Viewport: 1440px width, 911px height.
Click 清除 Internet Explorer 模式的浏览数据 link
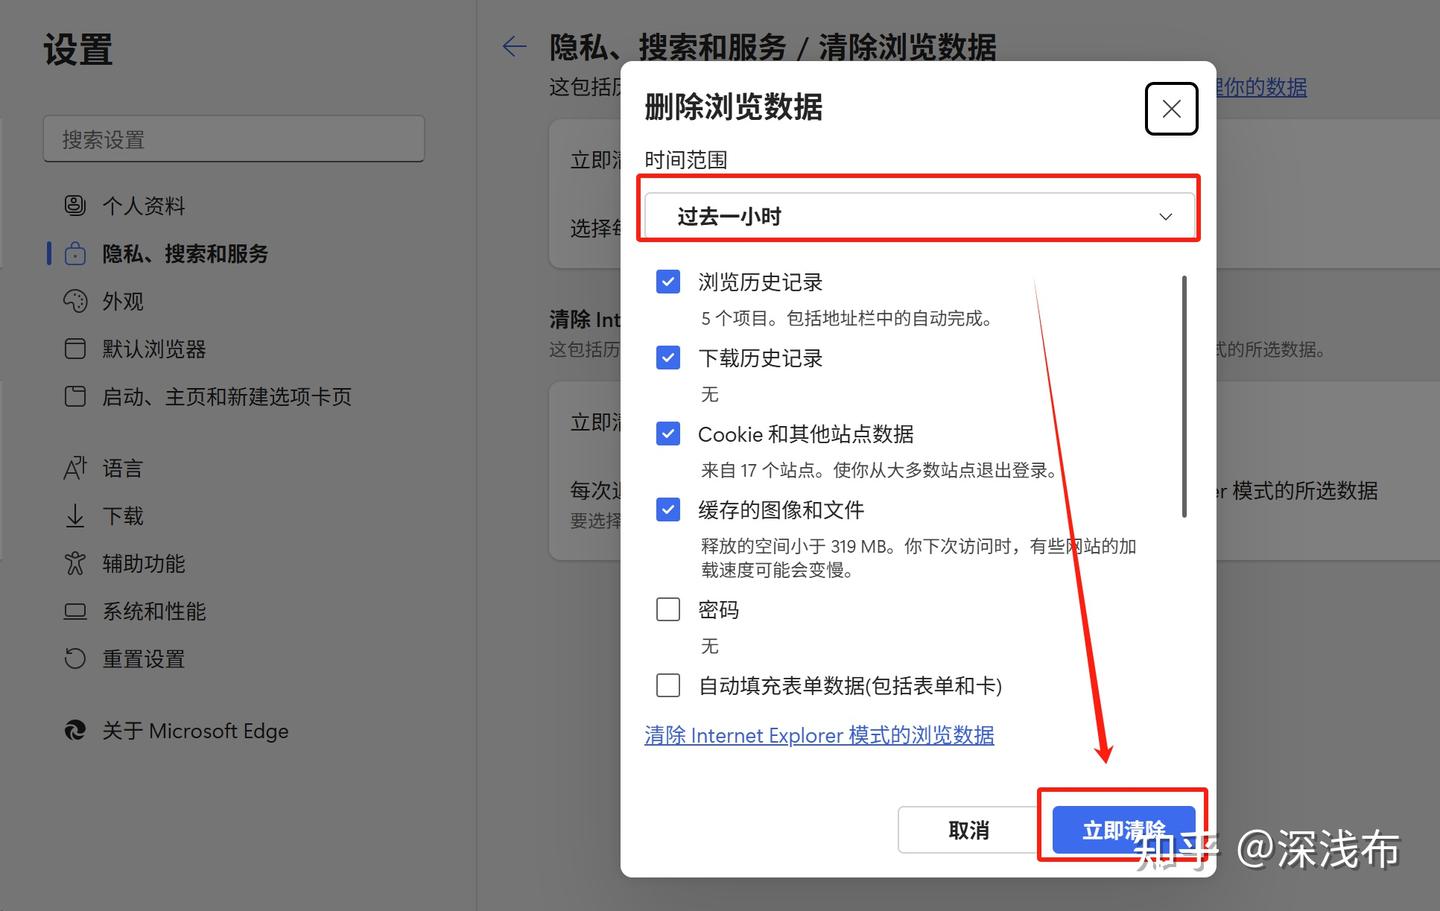[x=819, y=735]
